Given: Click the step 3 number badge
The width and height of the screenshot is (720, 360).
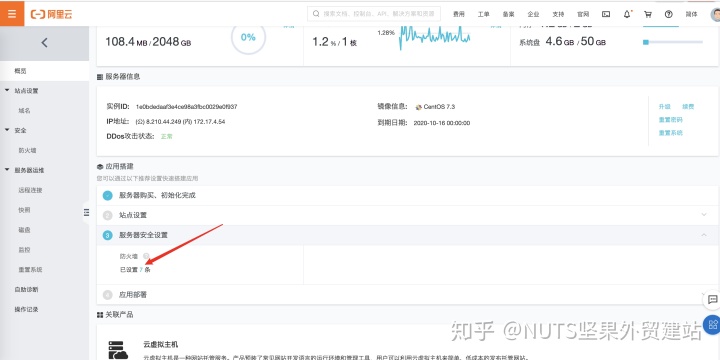Looking at the screenshot, I should 107,235.
